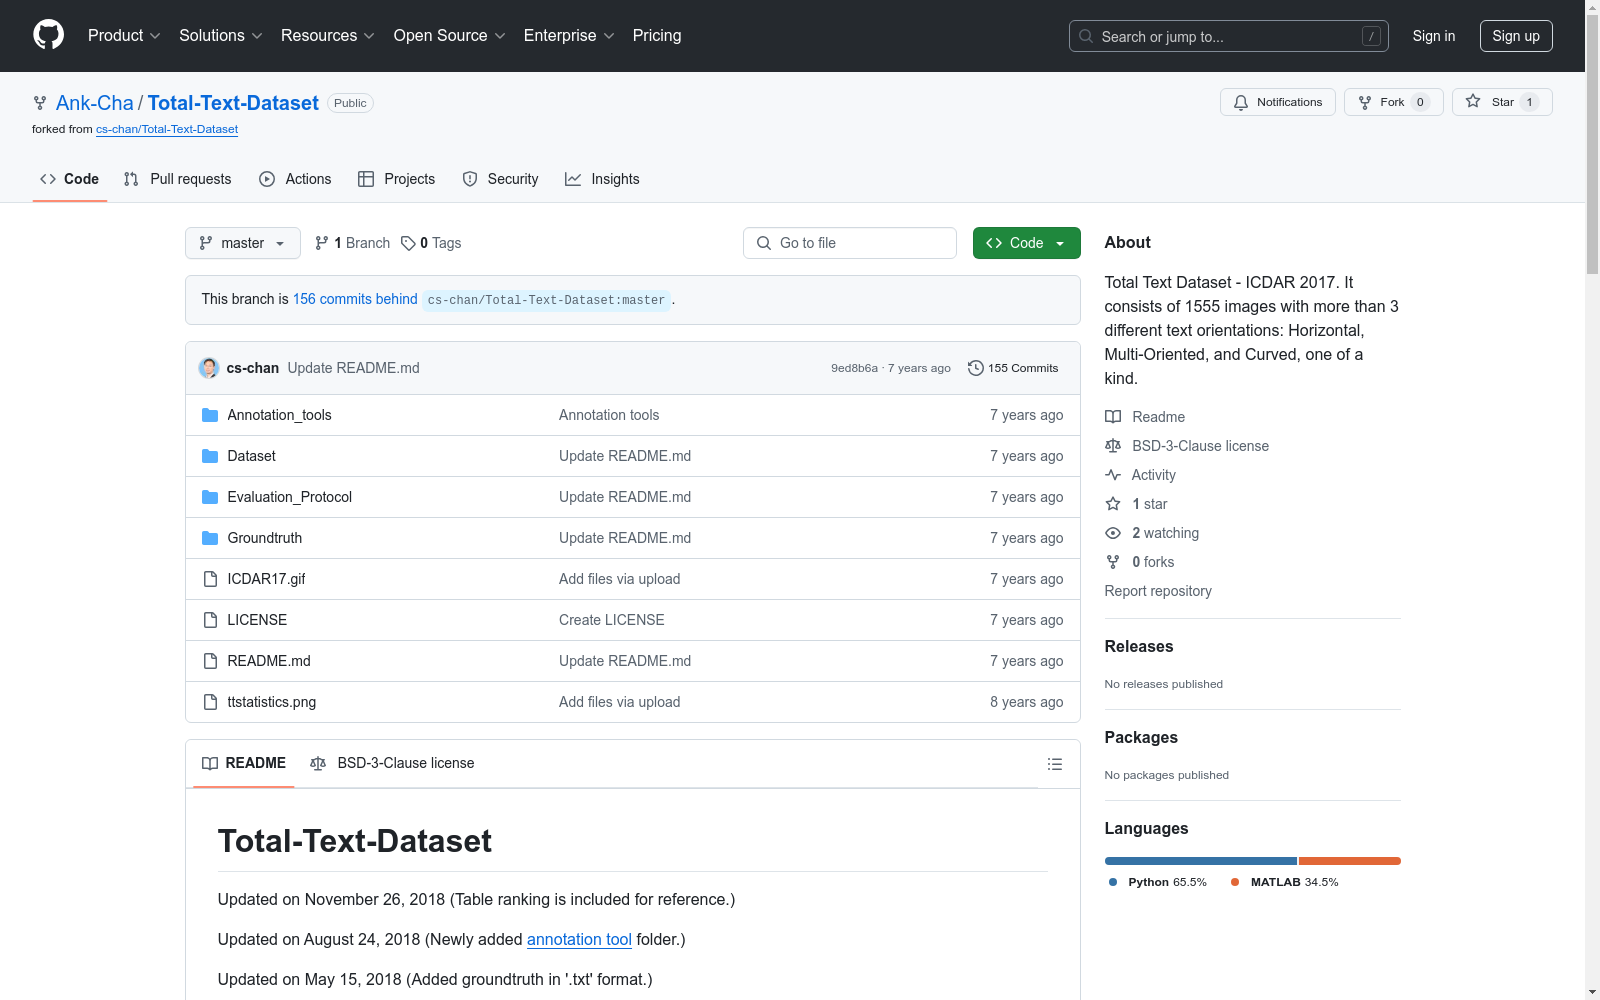Switch to the Actions tab
This screenshot has width=1600, height=1000.
(295, 179)
